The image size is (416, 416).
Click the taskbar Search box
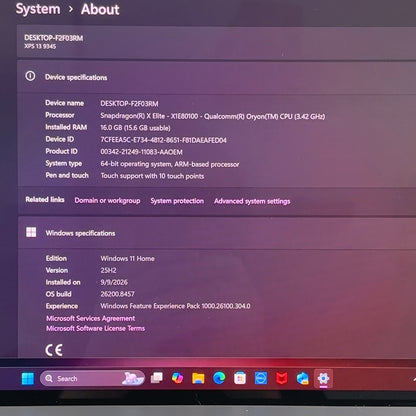tap(92, 378)
